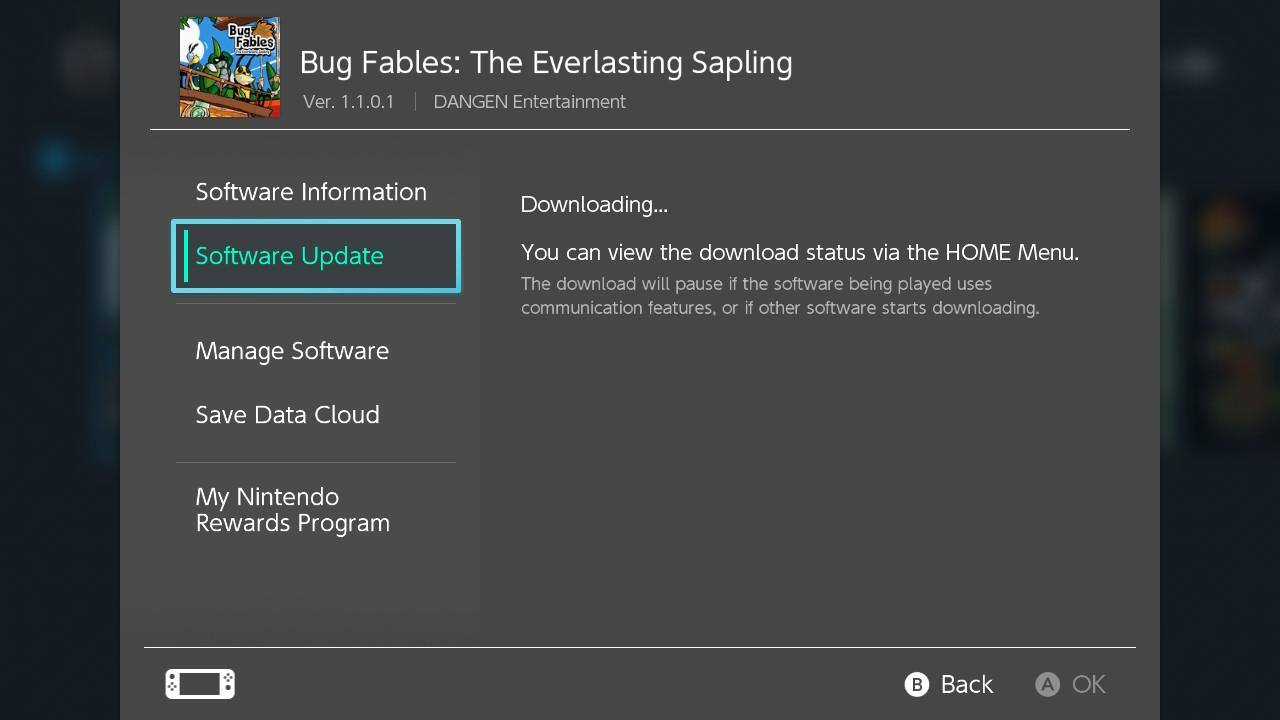Screen dimensions: 1280x720
Task: Click the Downloading... status text
Action: [x=594, y=205]
